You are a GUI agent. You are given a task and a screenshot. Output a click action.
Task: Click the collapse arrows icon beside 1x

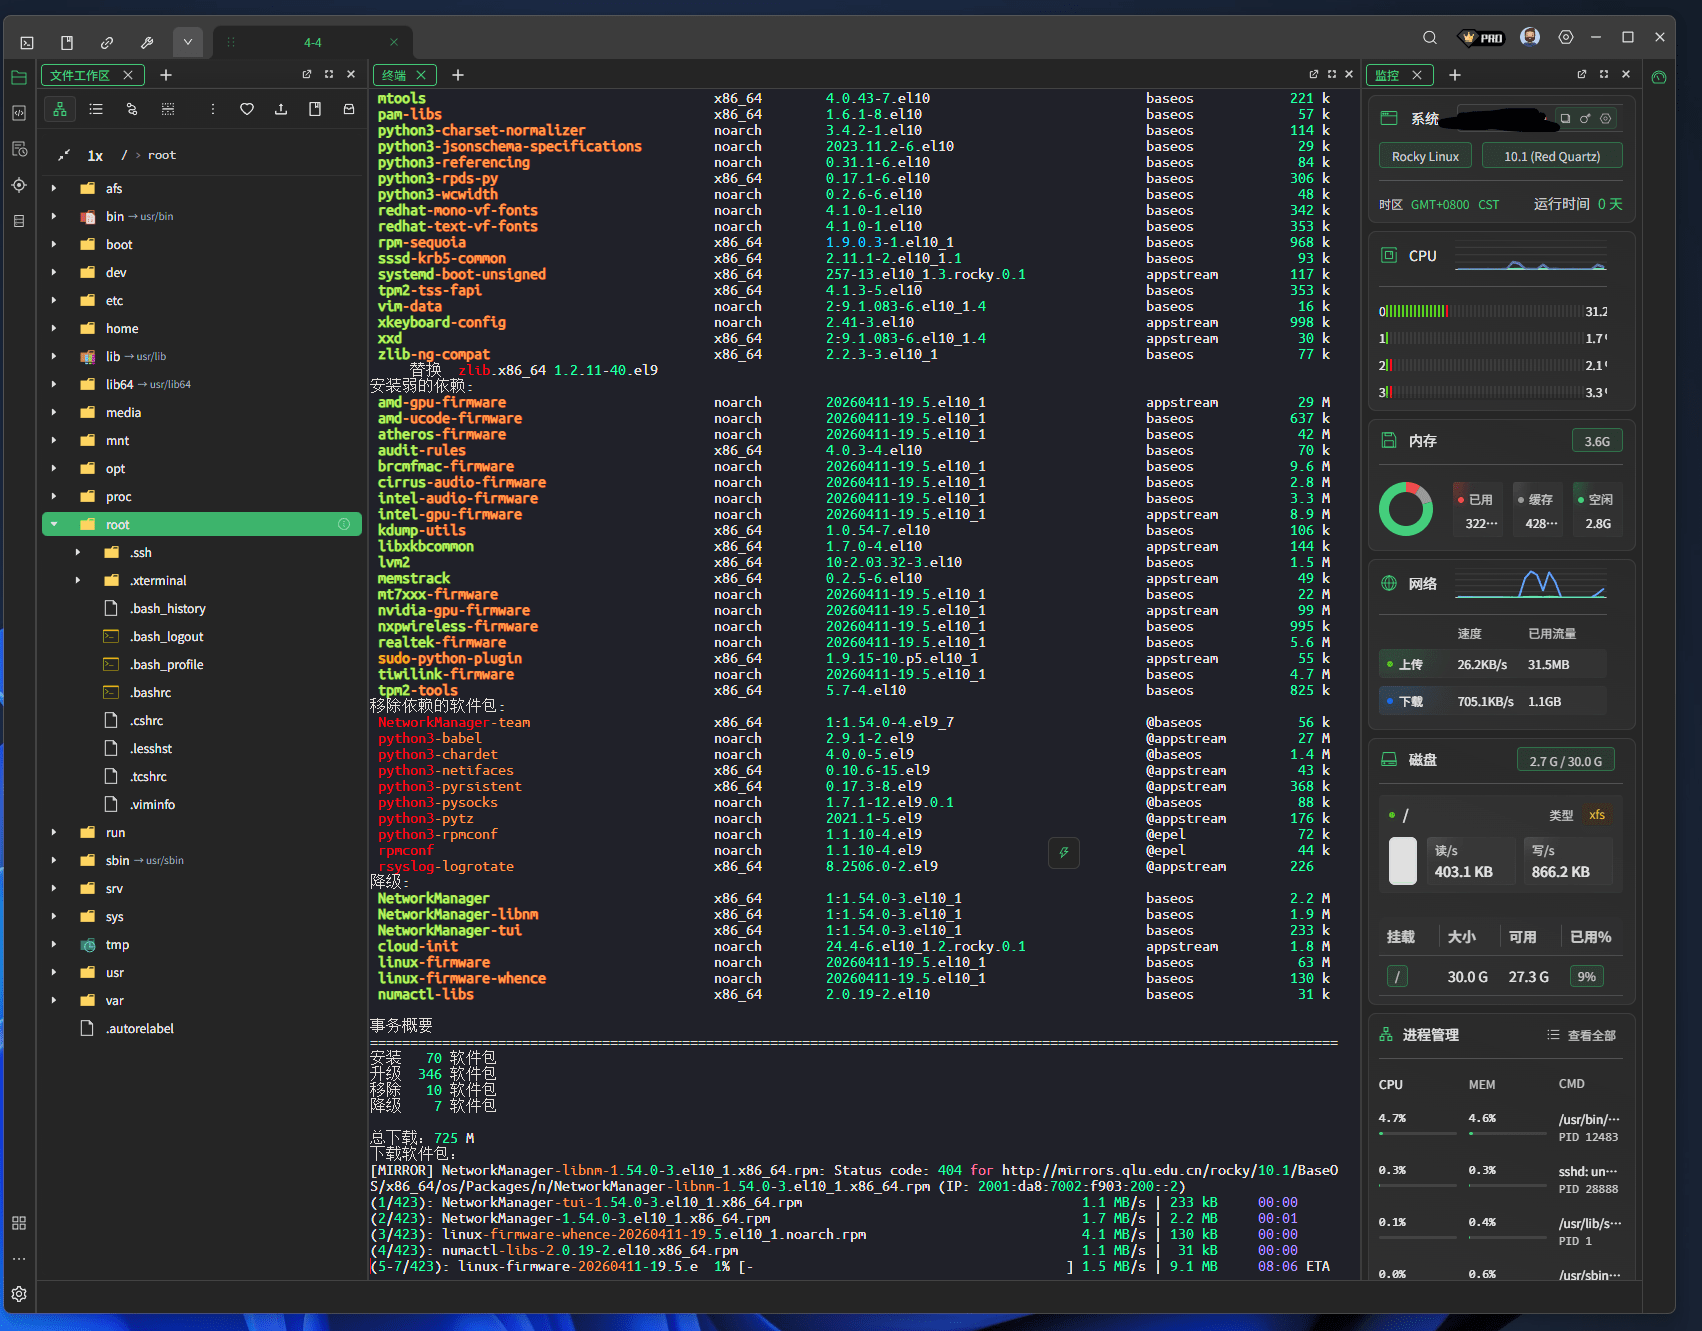(x=64, y=155)
